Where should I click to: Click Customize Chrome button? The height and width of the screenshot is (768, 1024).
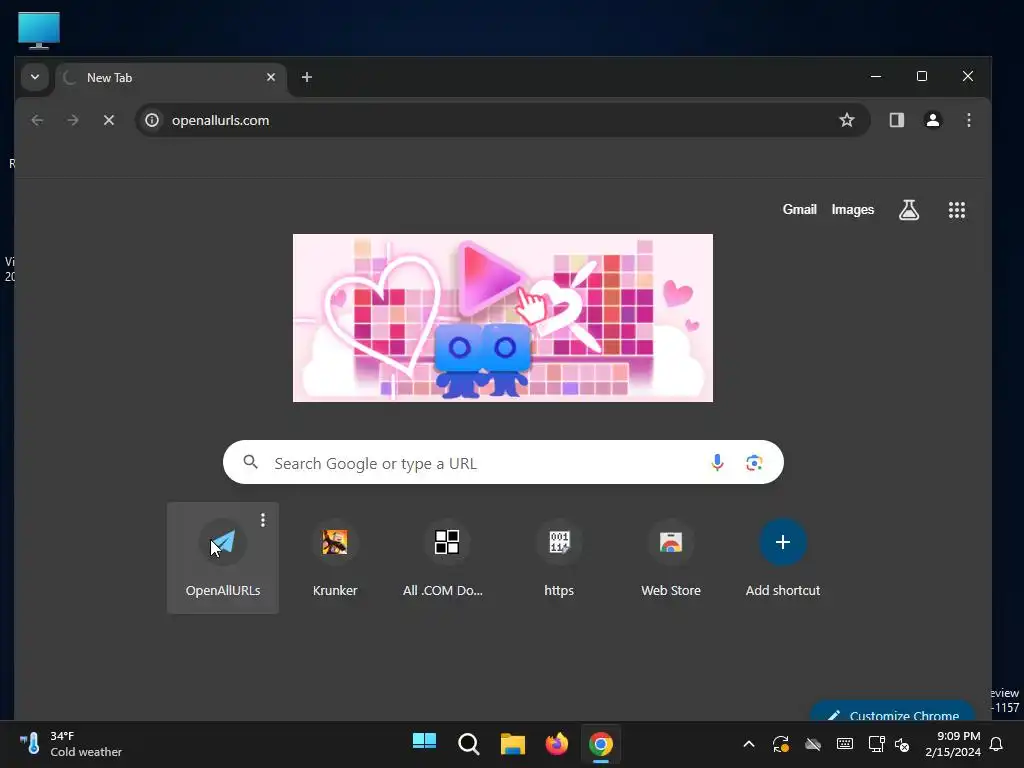click(x=892, y=713)
